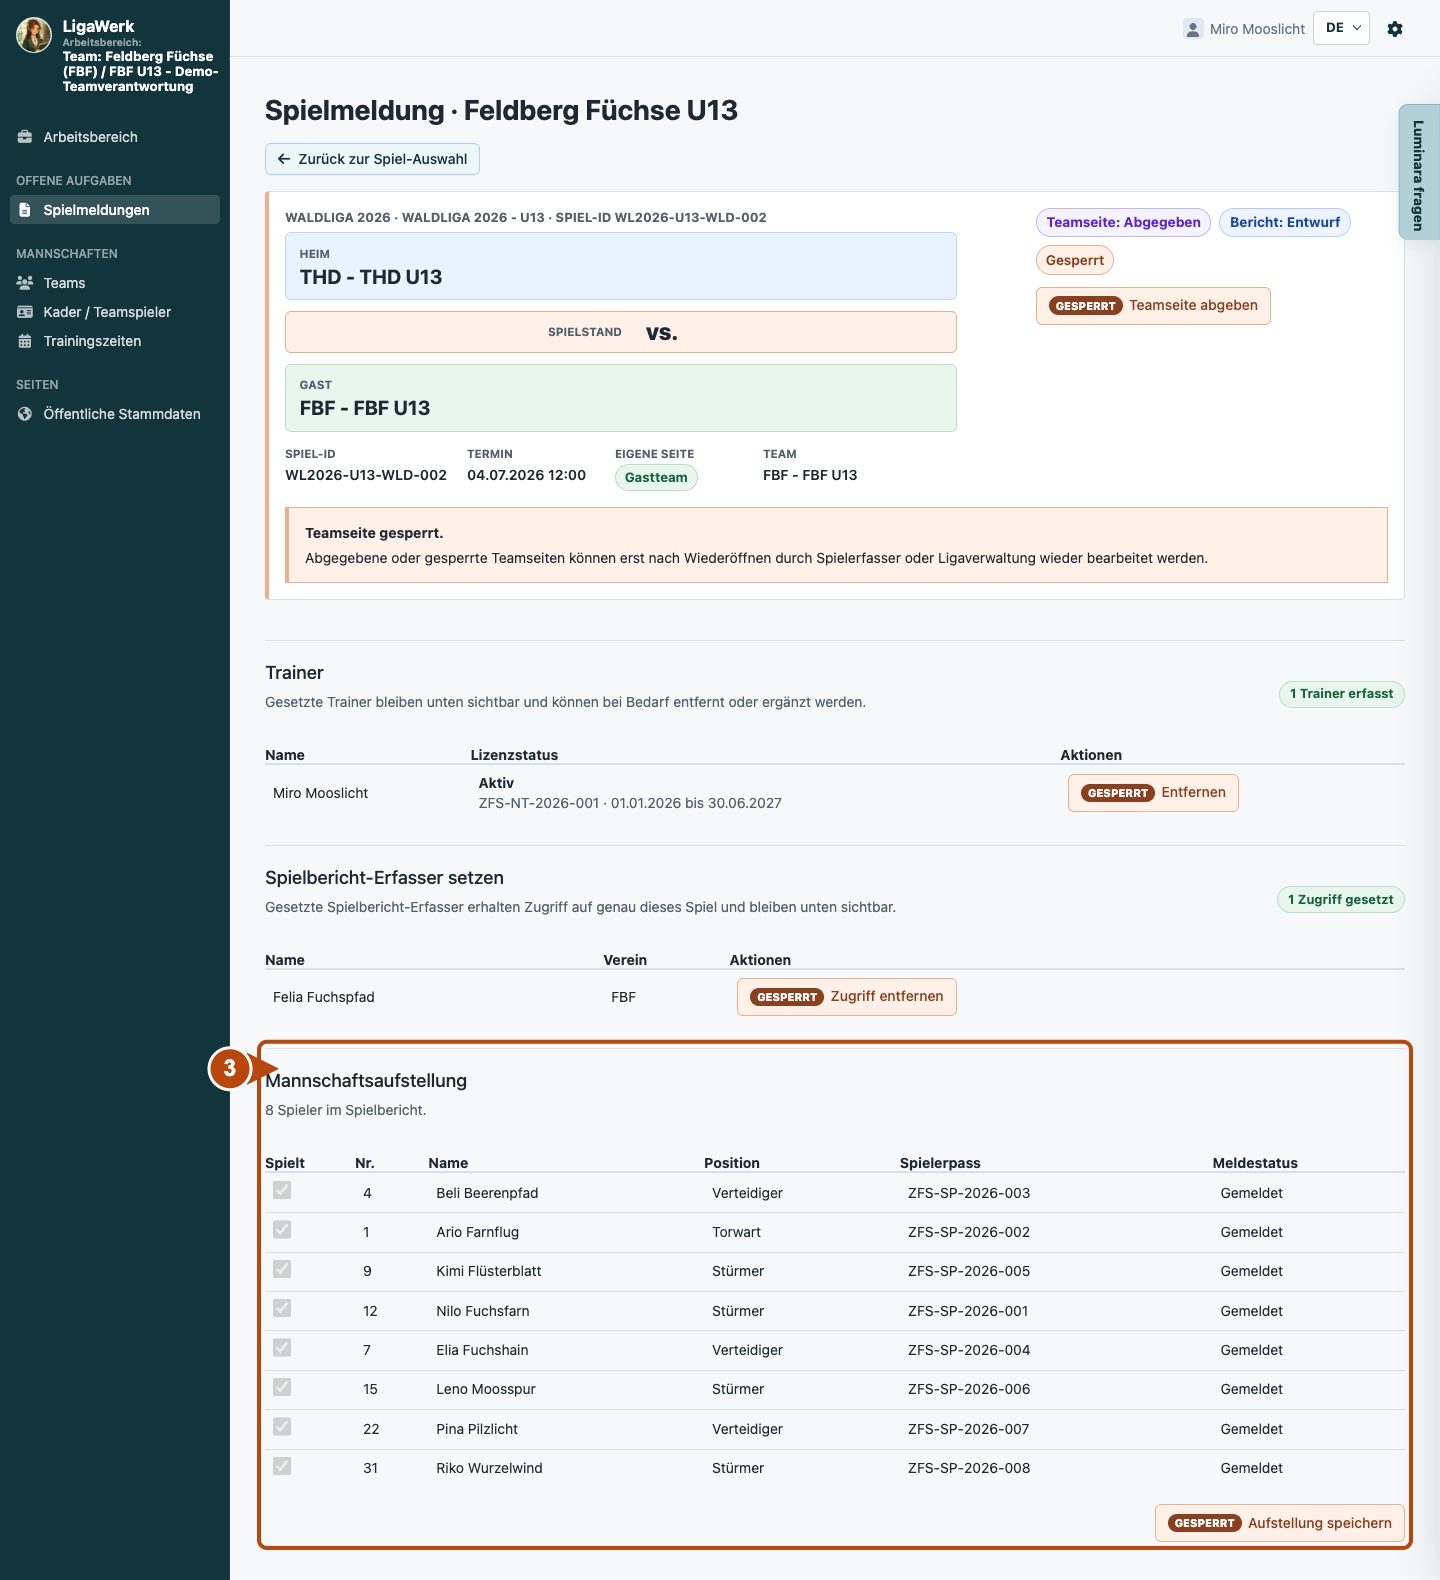Select Spielmeldungen in the sidebar
The width and height of the screenshot is (1440, 1580).
tap(115, 210)
